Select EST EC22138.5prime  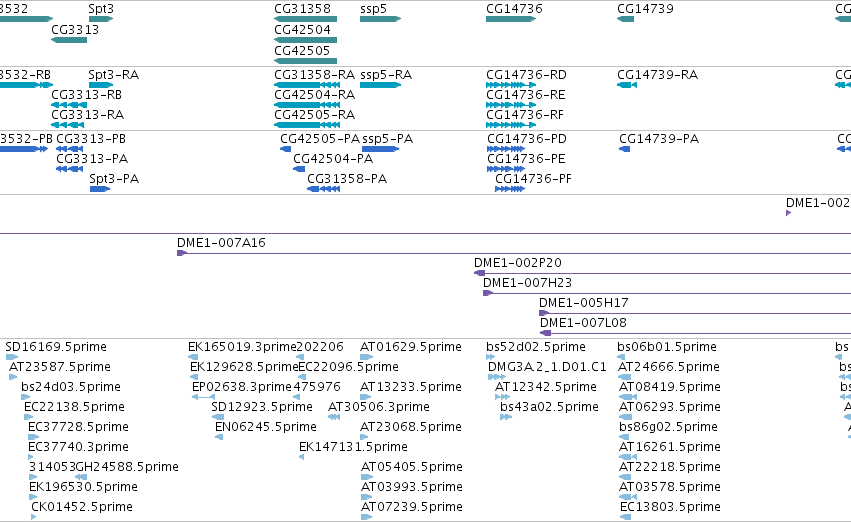click(x=29, y=417)
